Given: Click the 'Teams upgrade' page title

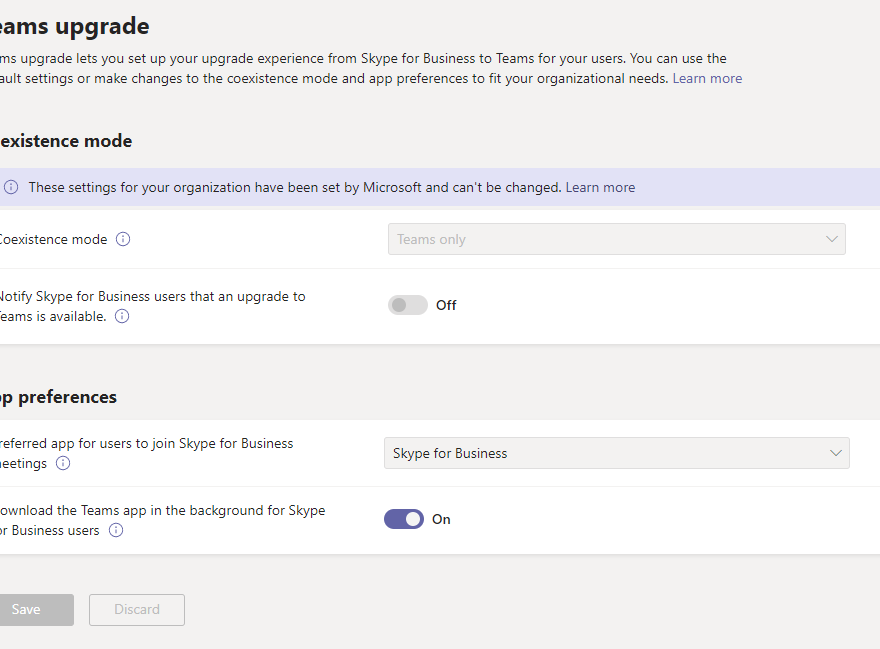Looking at the screenshot, I should (x=75, y=26).
